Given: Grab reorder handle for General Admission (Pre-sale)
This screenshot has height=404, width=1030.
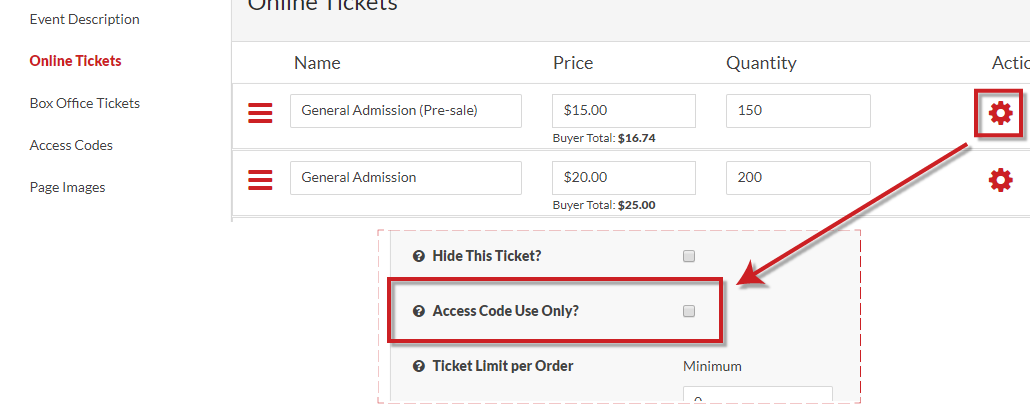Looking at the screenshot, I should point(260,114).
